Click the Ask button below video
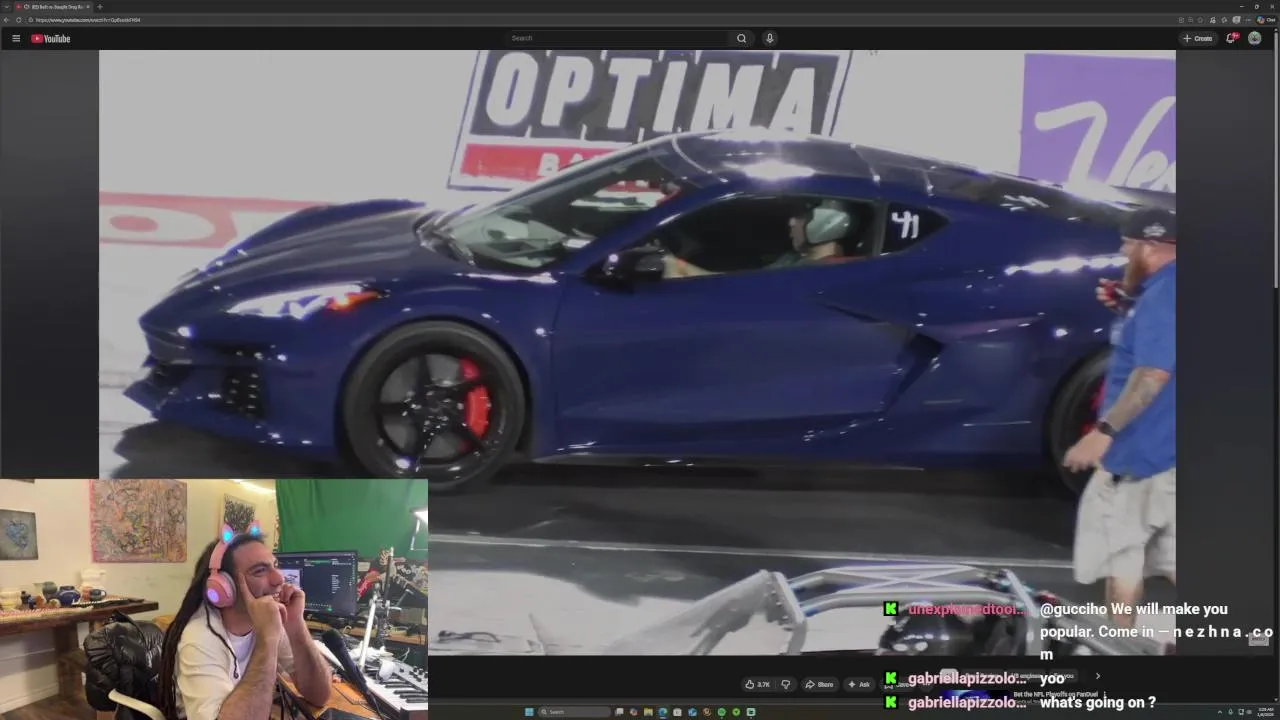 click(859, 684)
